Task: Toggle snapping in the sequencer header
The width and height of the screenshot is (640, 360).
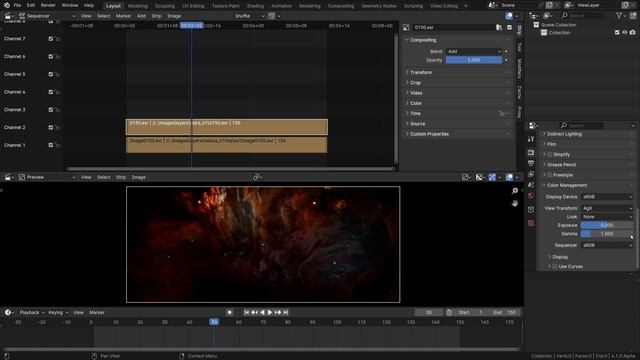Action: (x=272, y=16)
